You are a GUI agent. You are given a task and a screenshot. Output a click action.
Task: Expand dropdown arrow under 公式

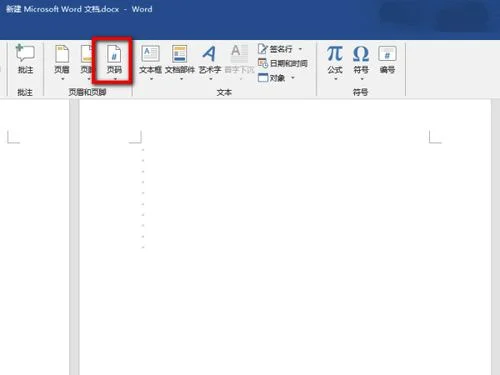(x=335, y=79)
